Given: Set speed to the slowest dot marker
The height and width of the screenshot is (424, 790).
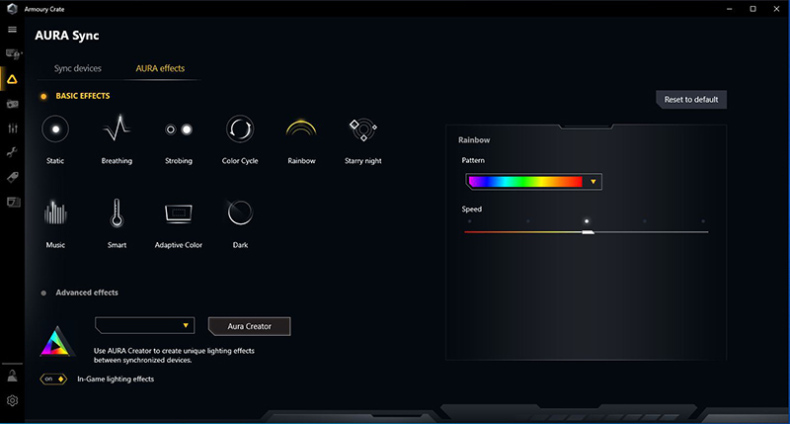Looking at the screenshot, I should (470, 221).
